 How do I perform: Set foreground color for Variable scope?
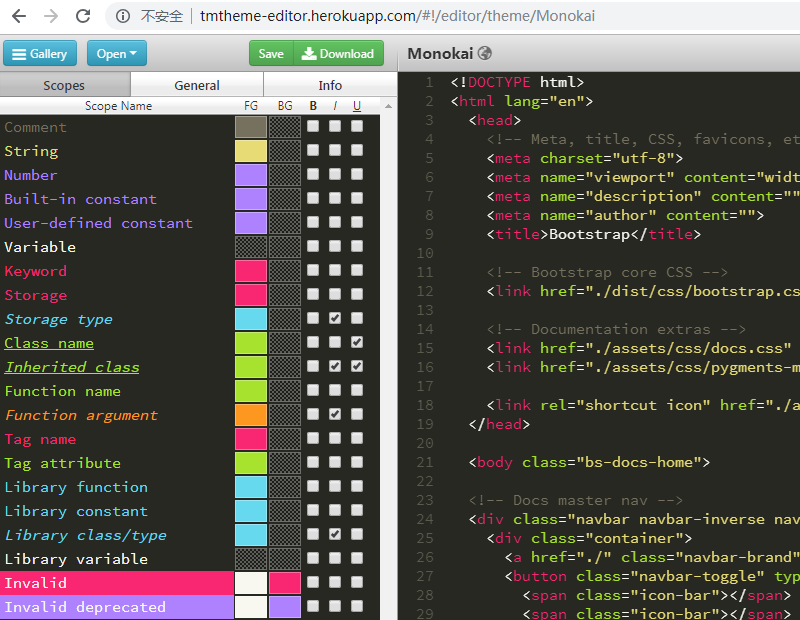coord(251,247)
